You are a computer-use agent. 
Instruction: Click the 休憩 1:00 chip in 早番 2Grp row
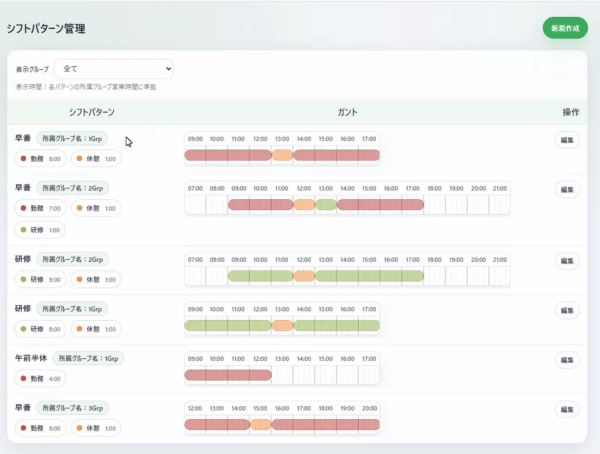pos(96,208)
